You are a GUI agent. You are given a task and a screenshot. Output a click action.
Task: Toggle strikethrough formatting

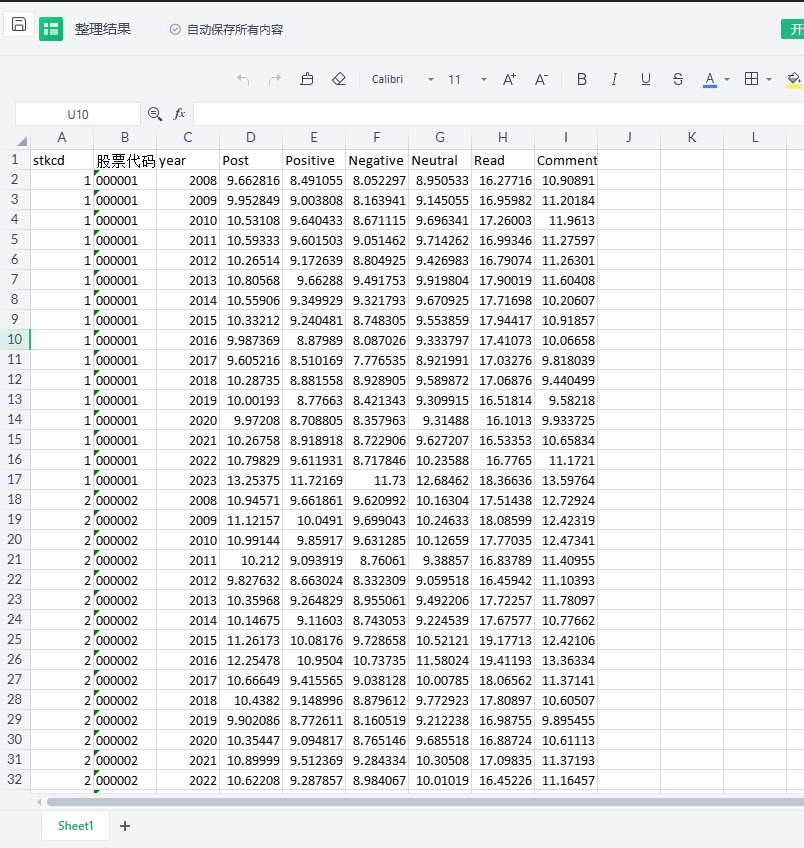click(x=677, y=80)
